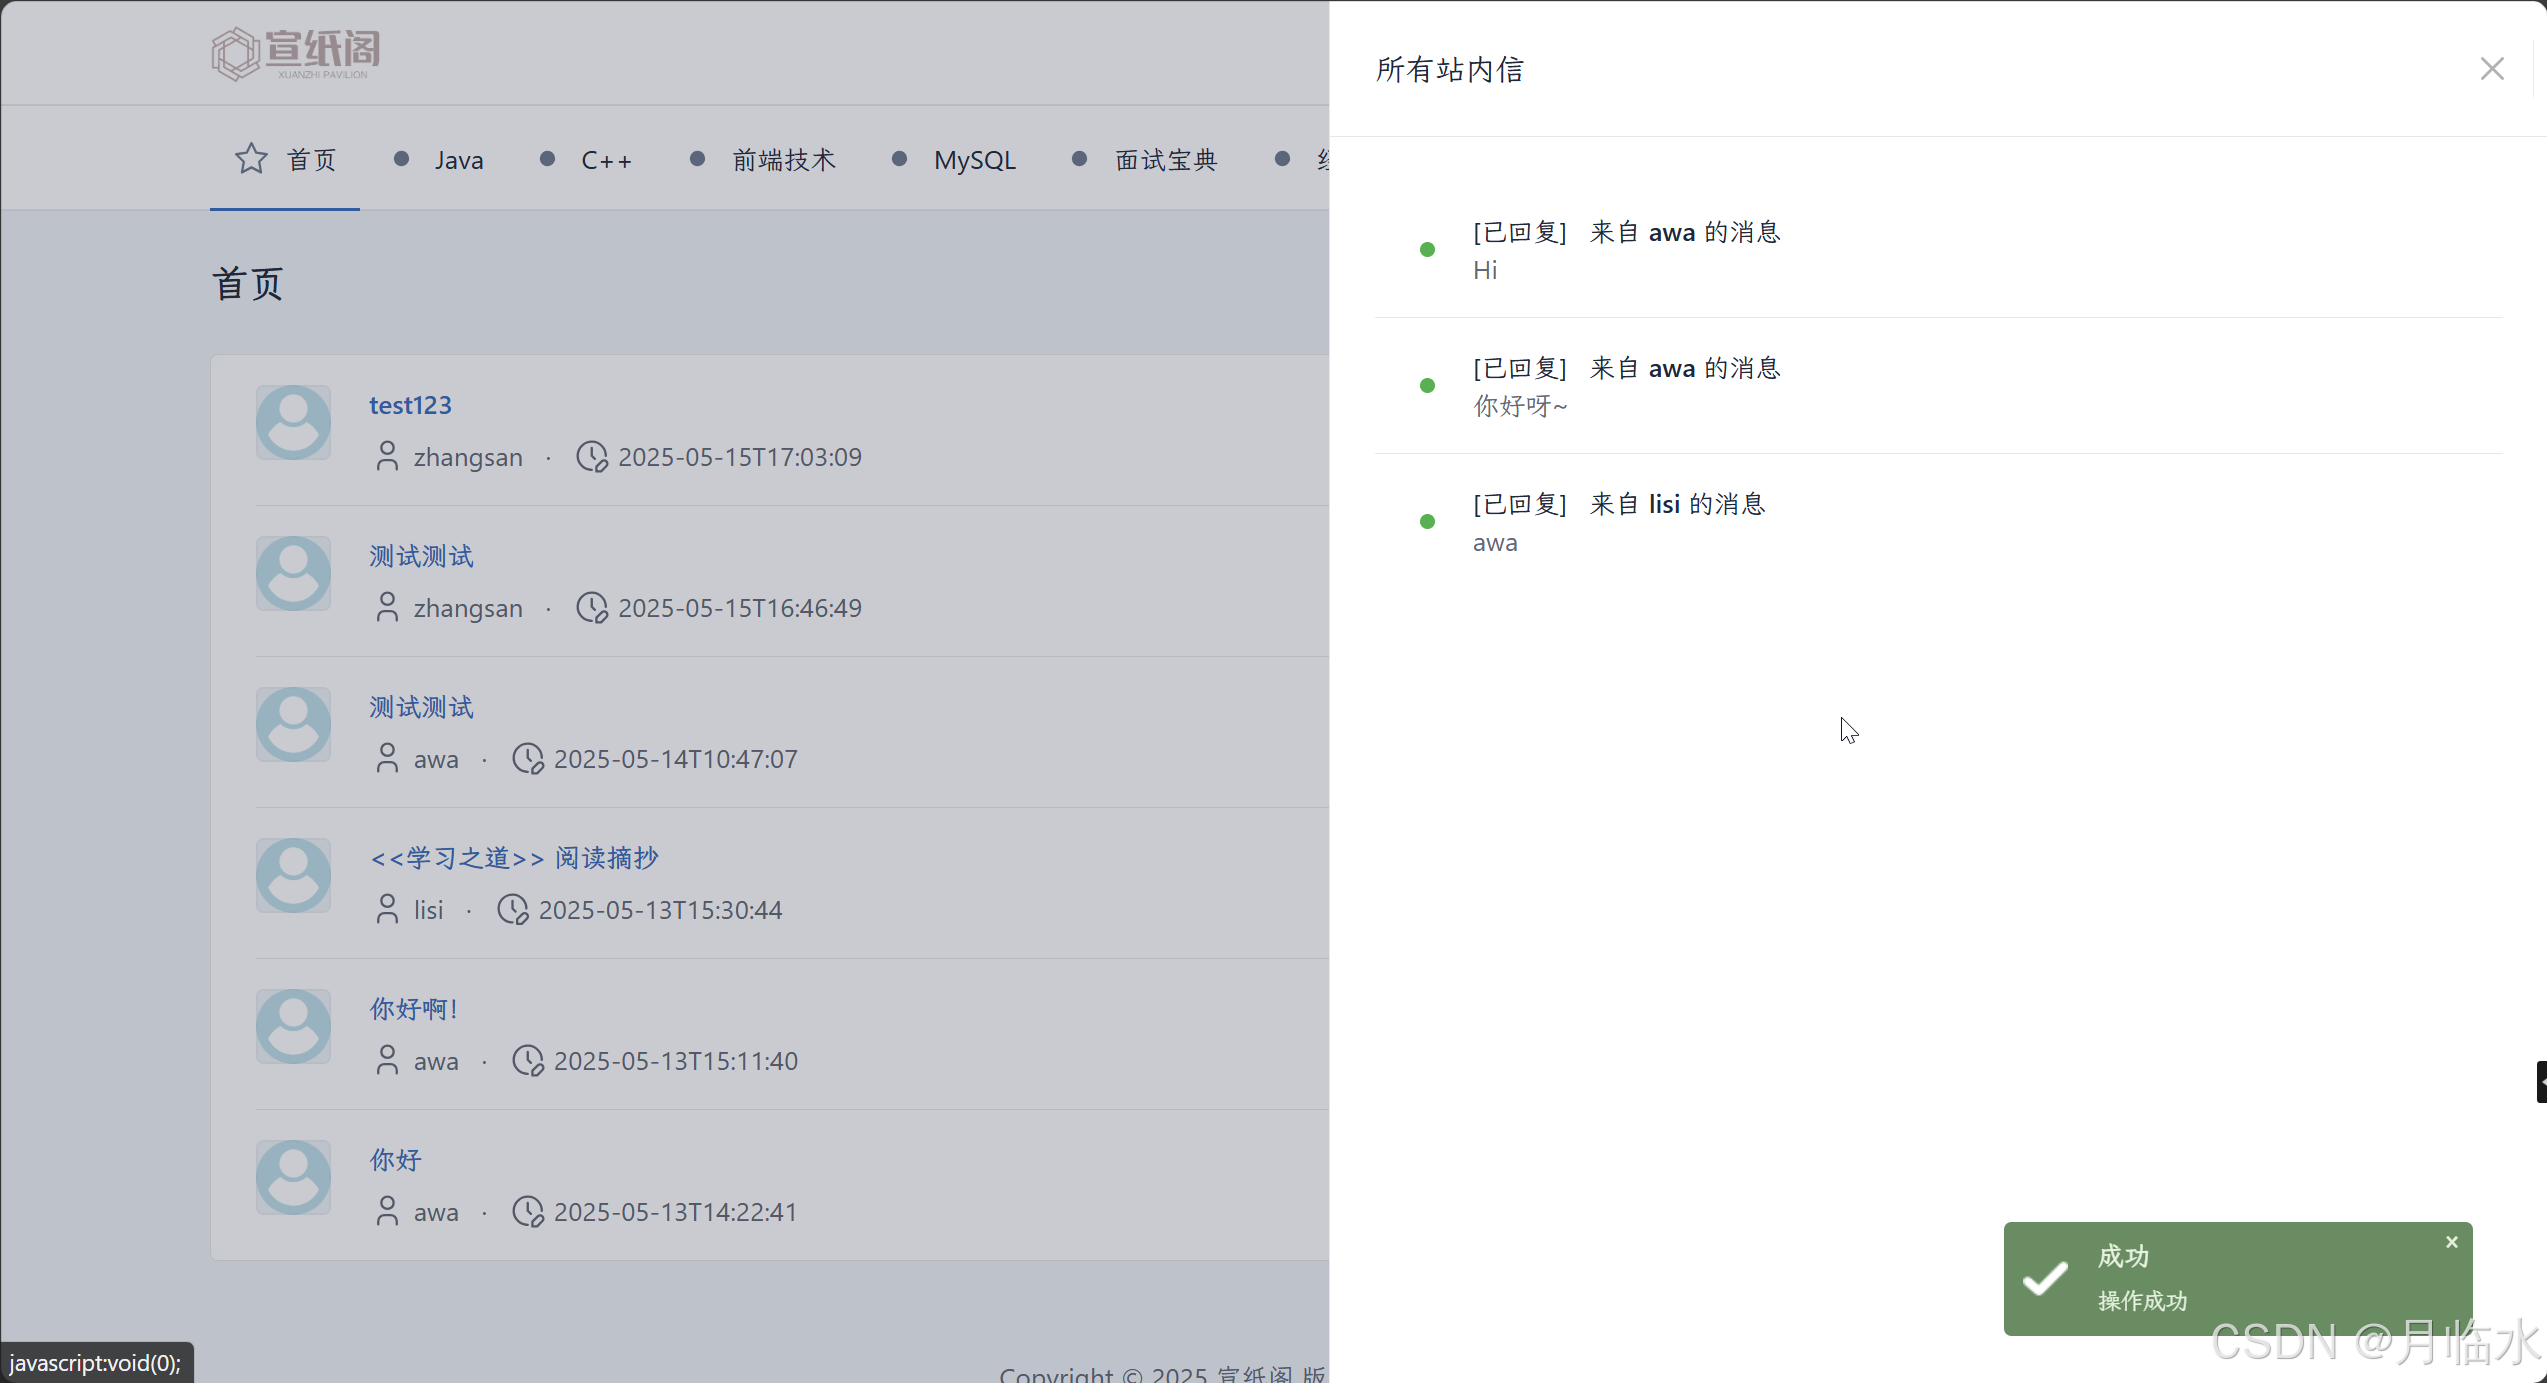This screenshot has width=2547, height=1383.
Task: Close the 所有站内信 side panel
Action: pos(2491,69)
